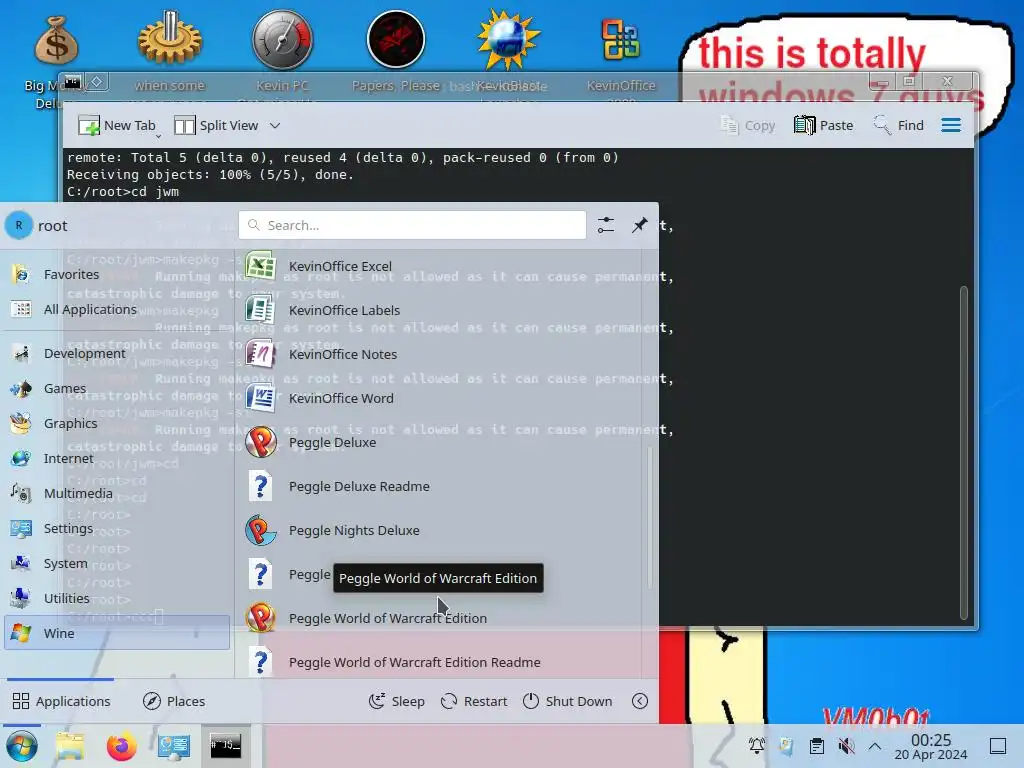Select the Favorites category

click(x=117, y=274)
